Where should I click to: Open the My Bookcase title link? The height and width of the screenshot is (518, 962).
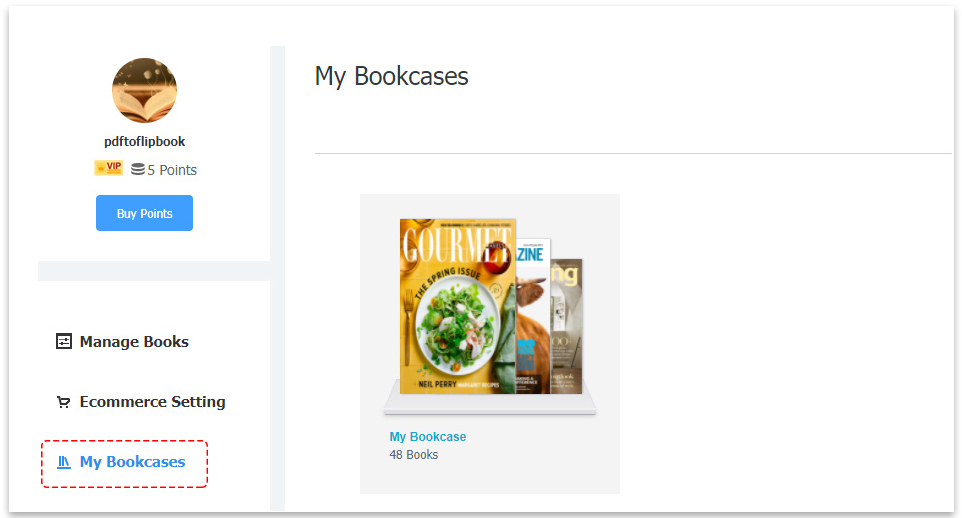click(x=428, y=437)
